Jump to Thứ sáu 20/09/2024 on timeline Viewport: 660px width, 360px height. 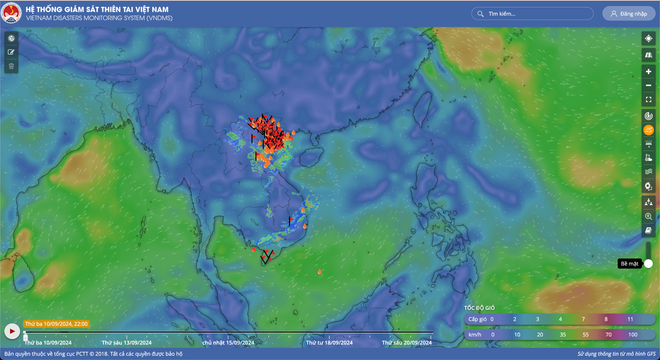(x=407, y=343)
